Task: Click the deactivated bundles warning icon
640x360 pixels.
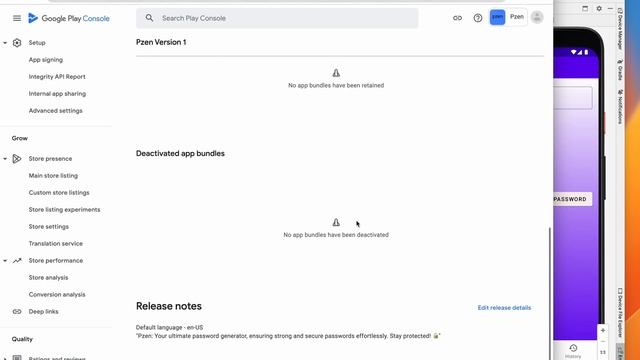Action: (x=336, y=222)
